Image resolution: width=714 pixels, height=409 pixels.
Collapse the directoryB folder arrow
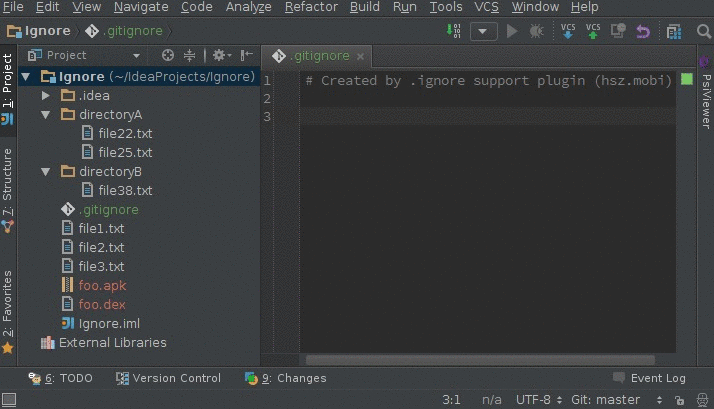click(46, 172)
